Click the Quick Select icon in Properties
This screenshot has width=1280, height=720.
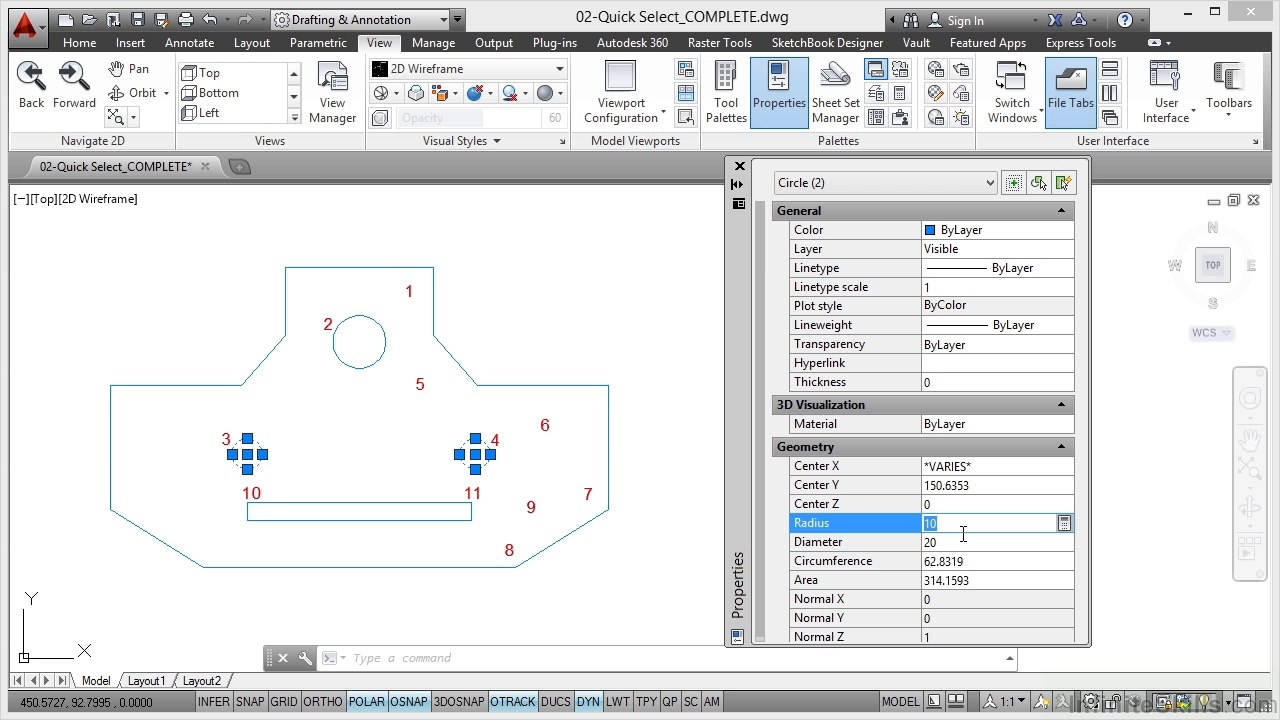click(x=1063, y=183)
